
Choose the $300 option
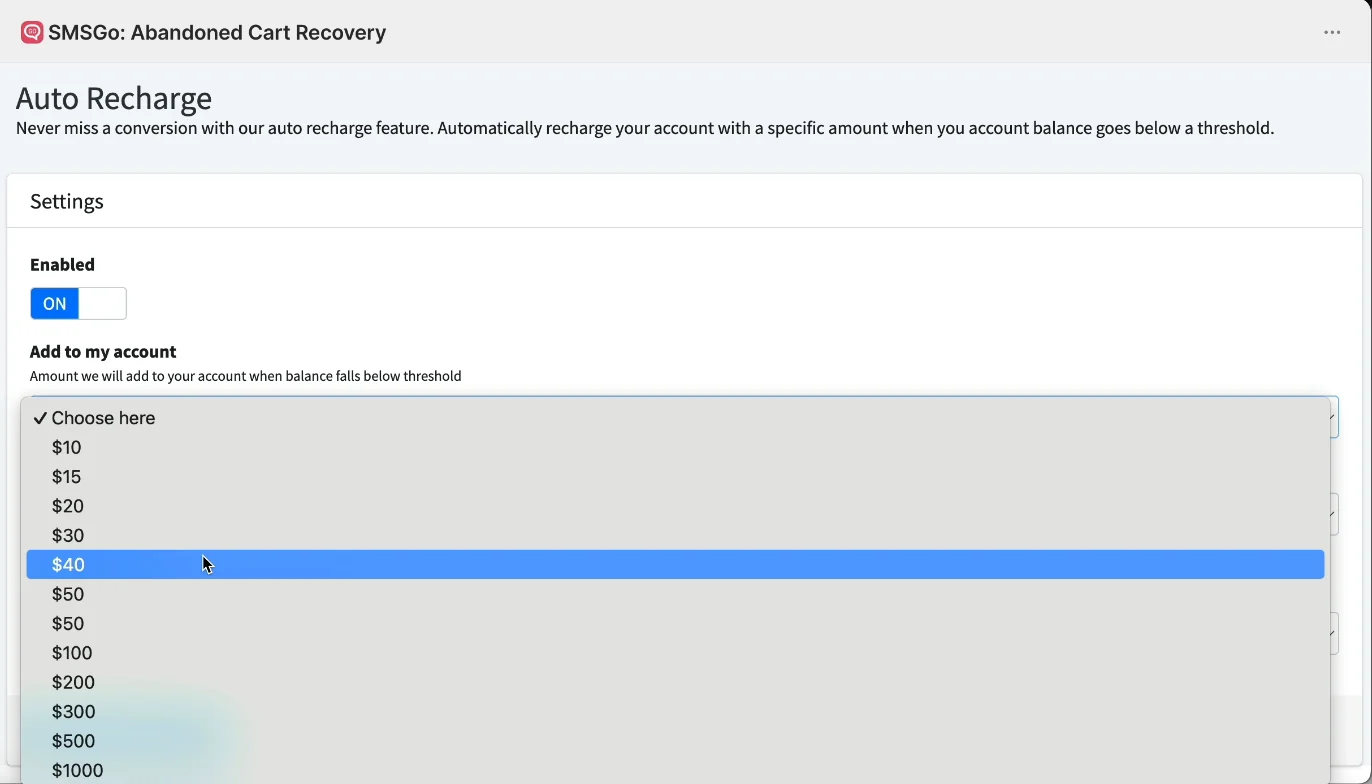[x=676, y=712]
